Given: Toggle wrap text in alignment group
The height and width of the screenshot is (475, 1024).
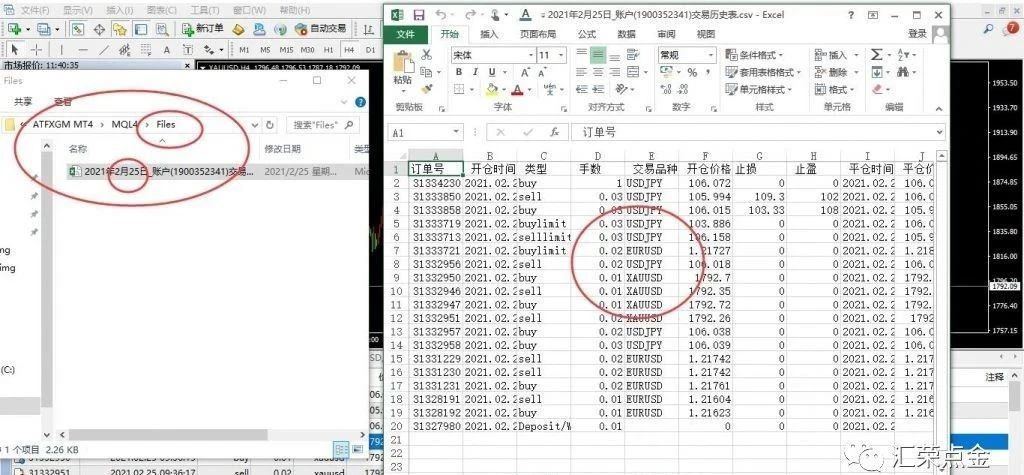Looking at the screenshot, I should click(631, 55).
